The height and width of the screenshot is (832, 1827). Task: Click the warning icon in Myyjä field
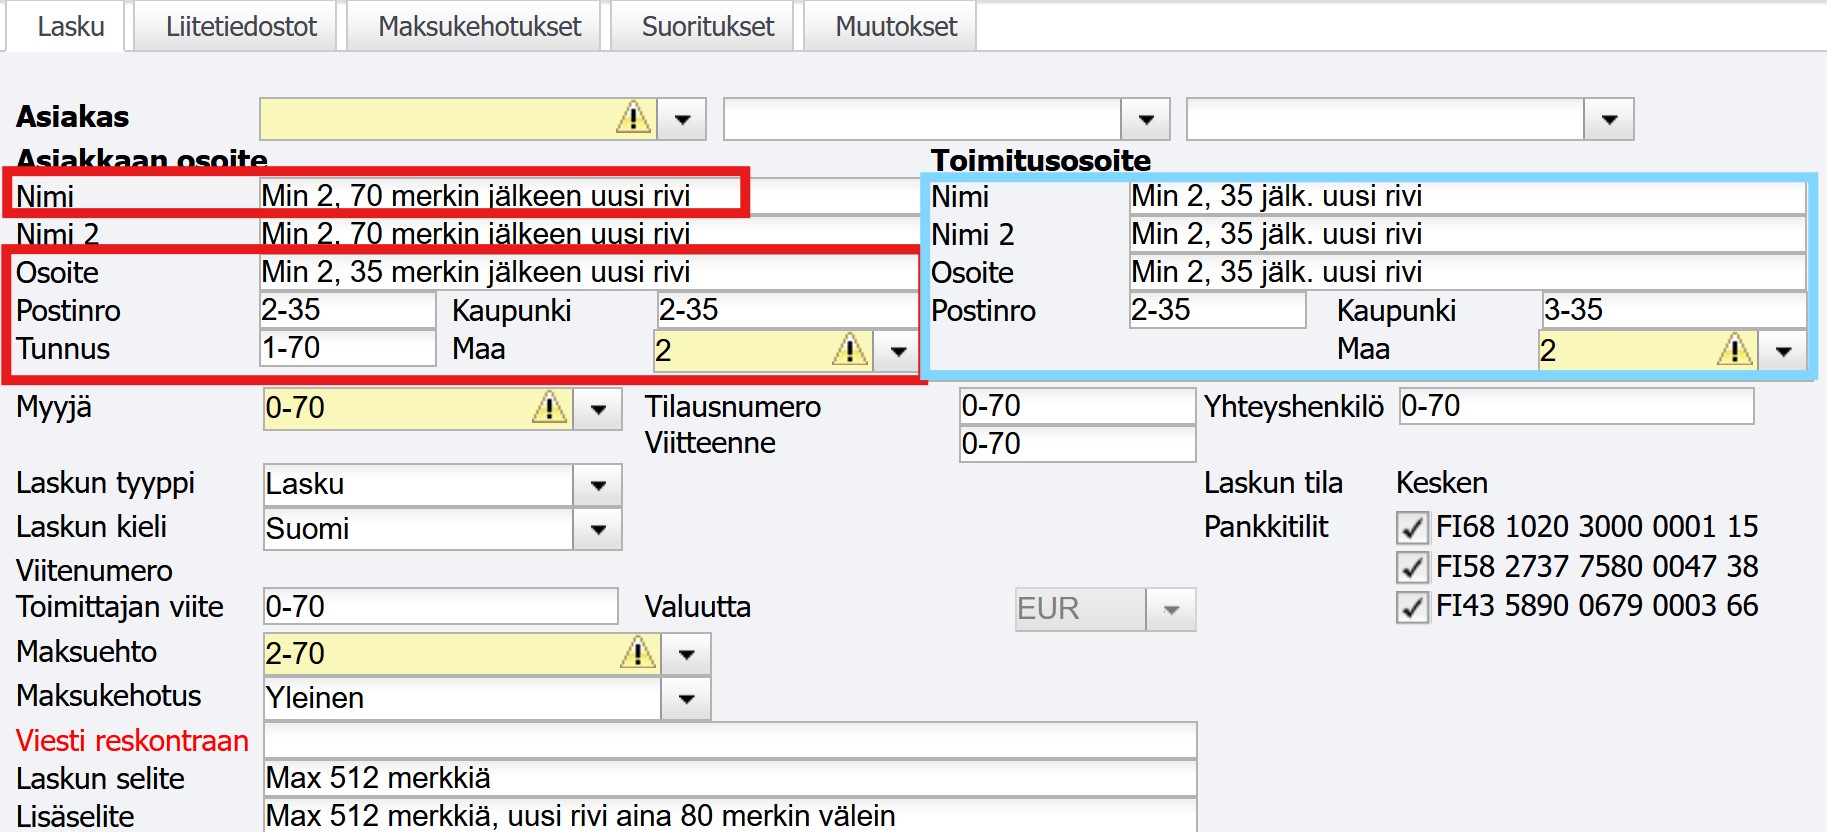(x=549, y=408)
